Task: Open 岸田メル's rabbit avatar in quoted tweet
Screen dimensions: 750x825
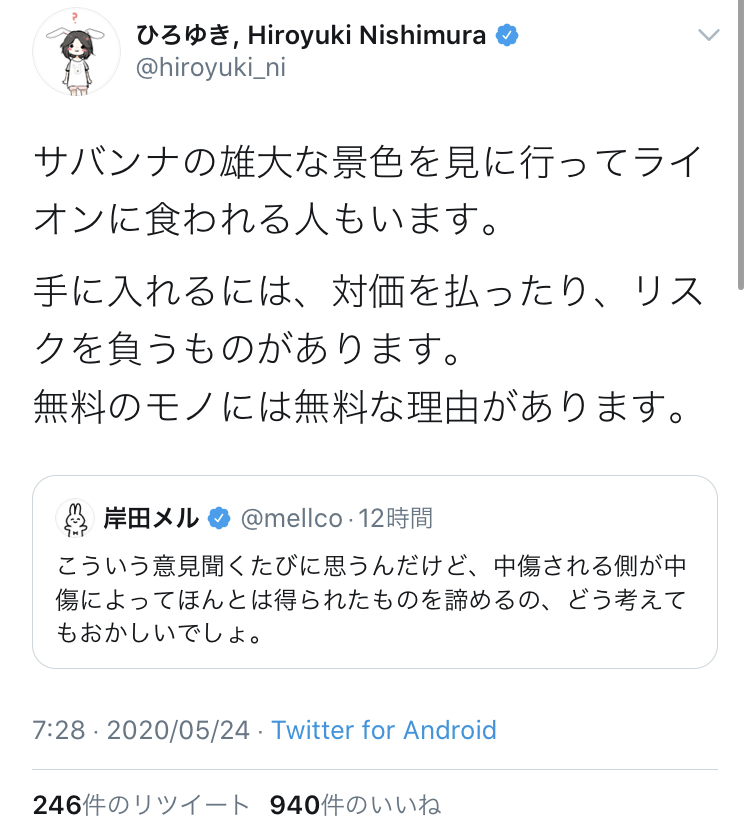Action: coord(75,518)
